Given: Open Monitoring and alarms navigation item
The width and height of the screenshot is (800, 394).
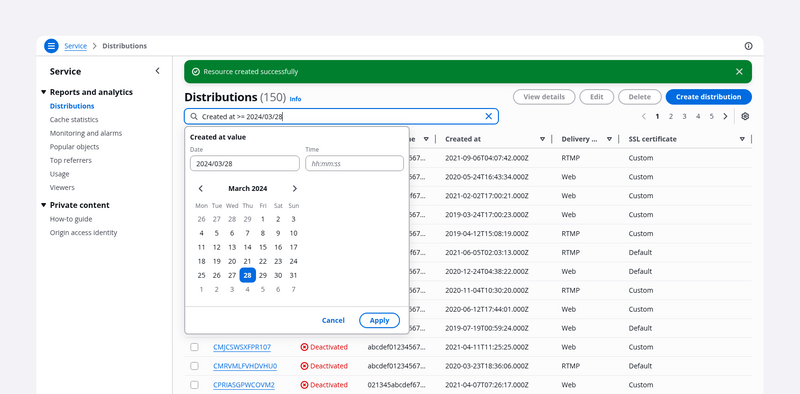Looking at the screenshot, I should point(86,133).
